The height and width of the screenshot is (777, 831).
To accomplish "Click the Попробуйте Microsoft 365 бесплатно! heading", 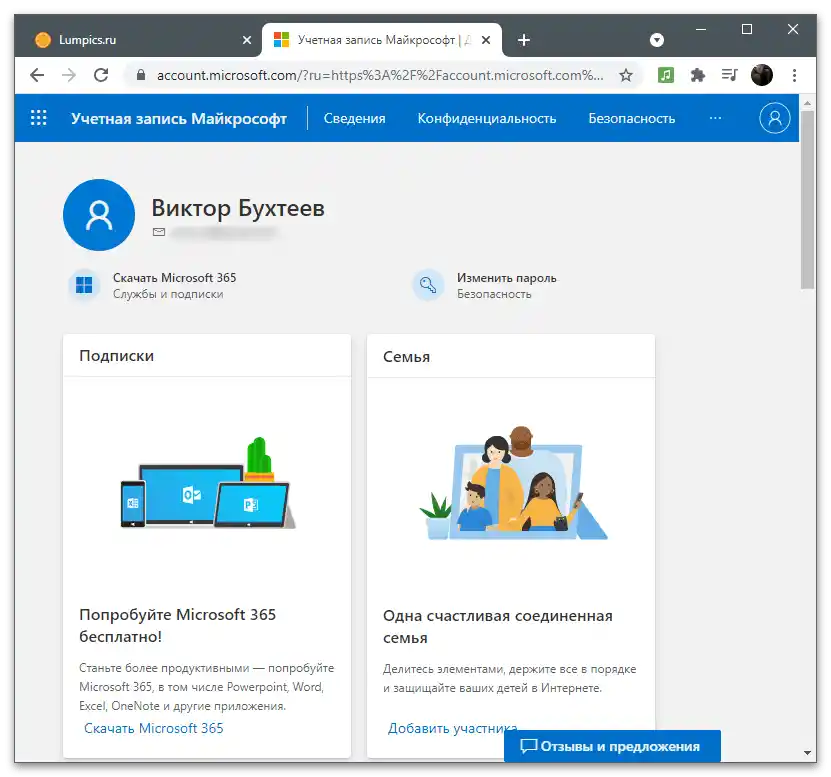I will coord(178,625).
